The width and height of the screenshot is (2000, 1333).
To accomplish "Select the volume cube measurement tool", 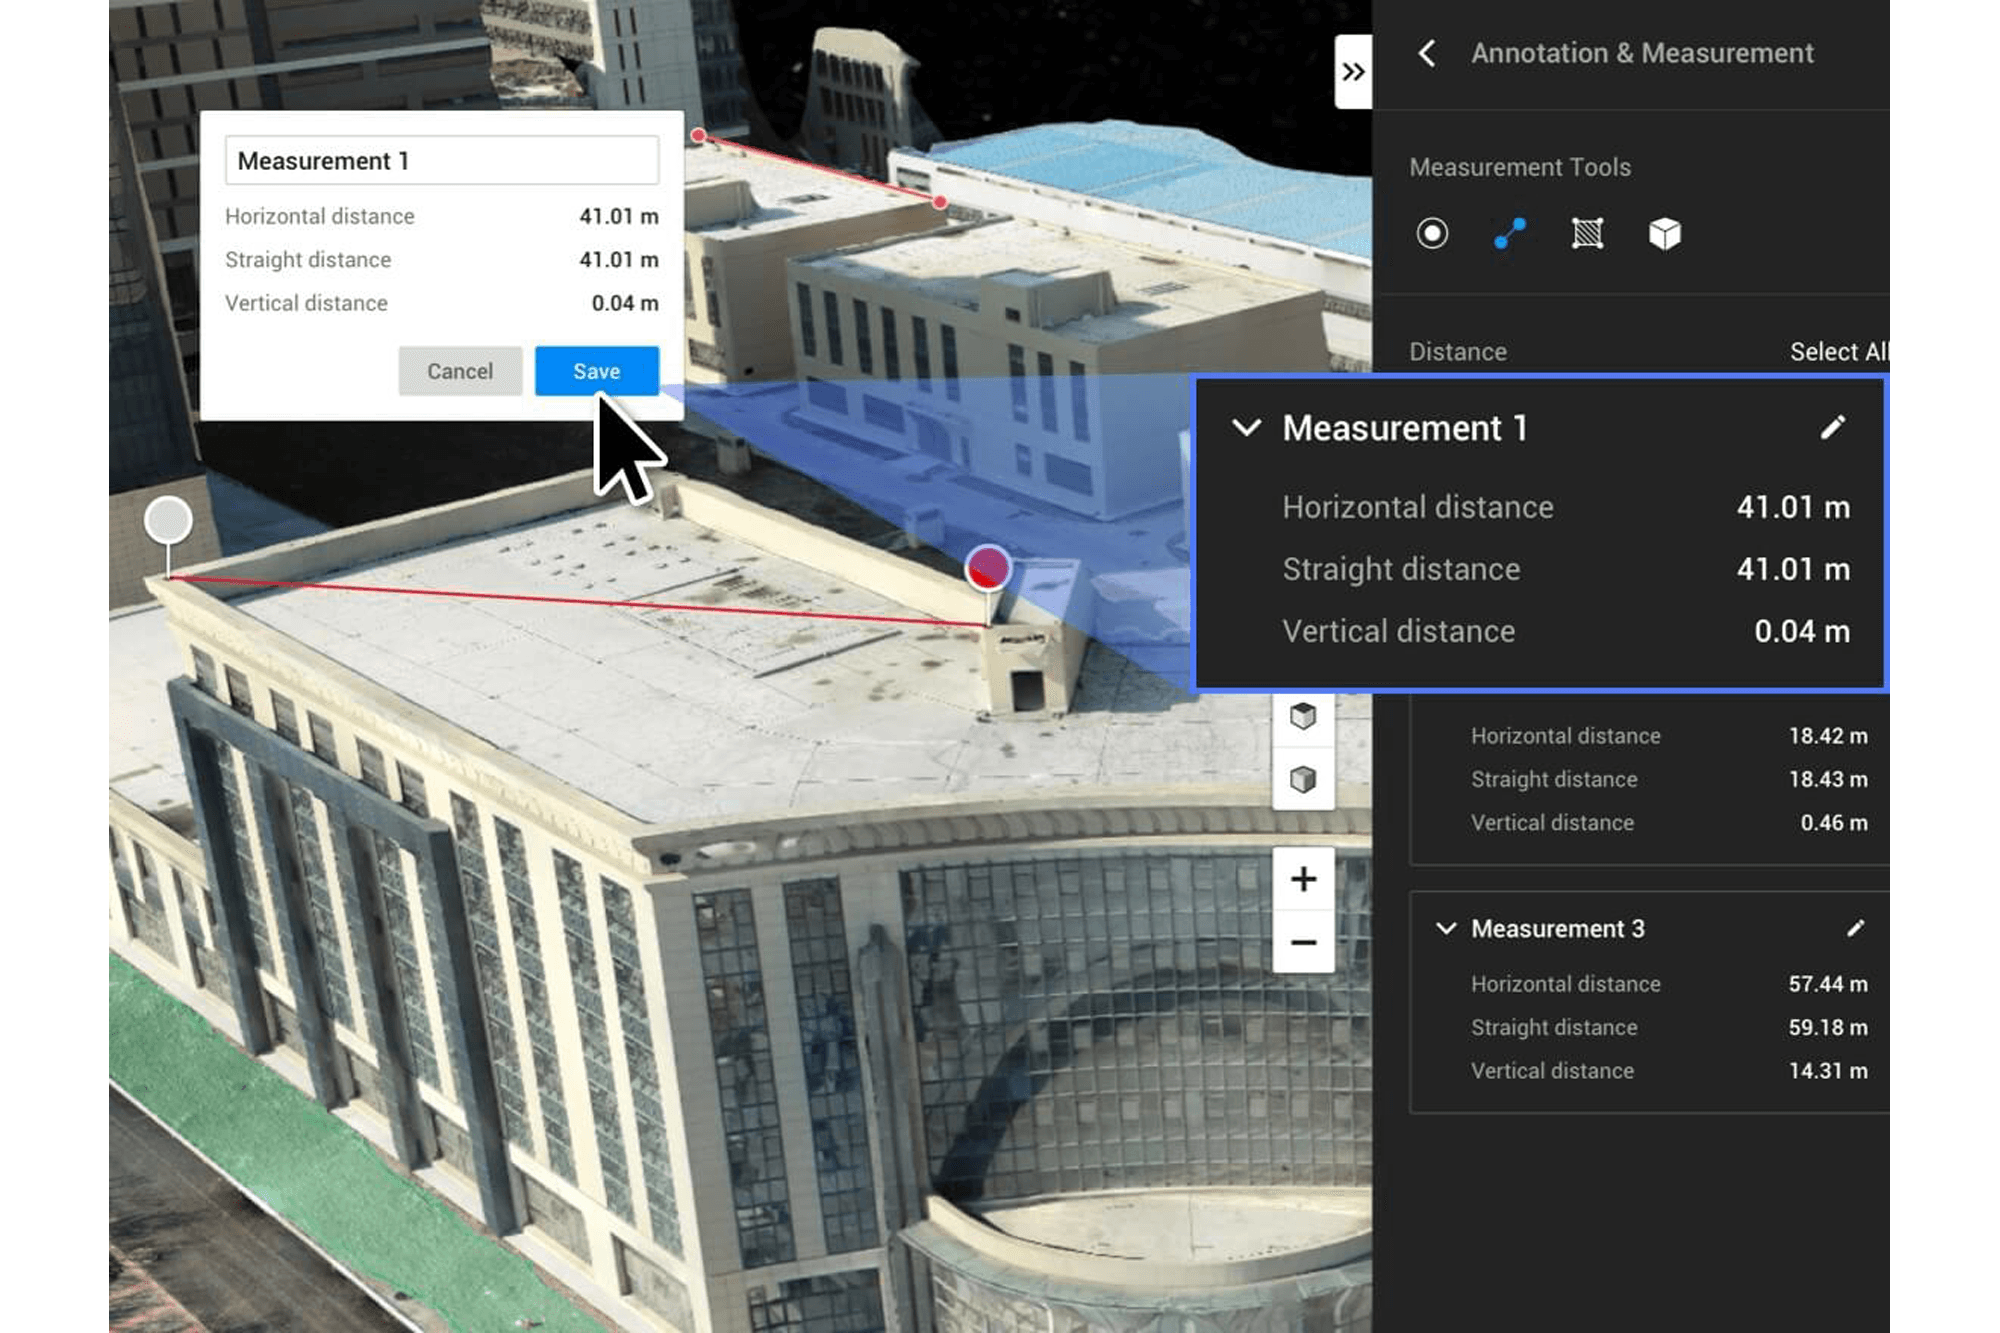I will (1665, 234).
